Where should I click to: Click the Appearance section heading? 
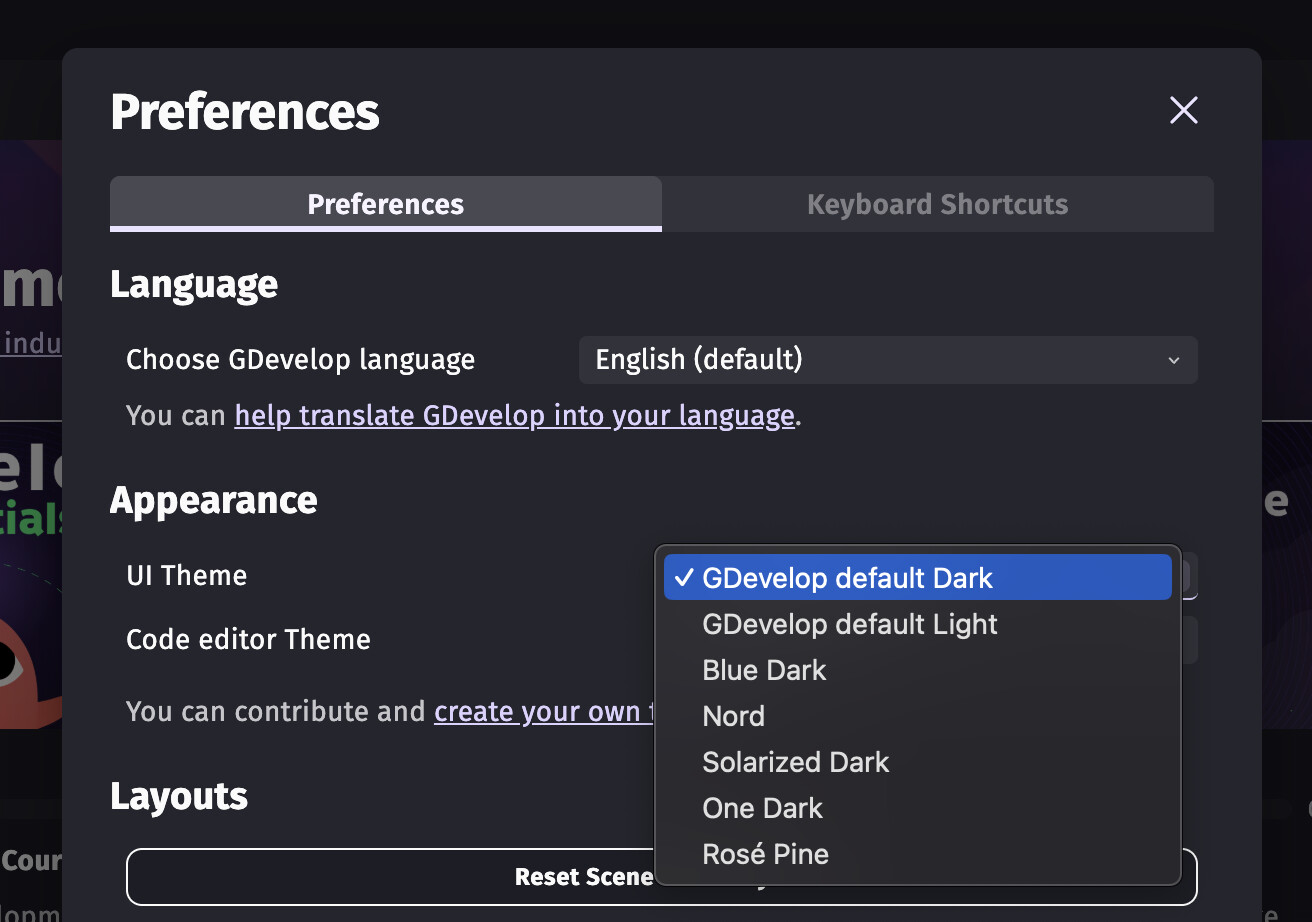[213, 500]
